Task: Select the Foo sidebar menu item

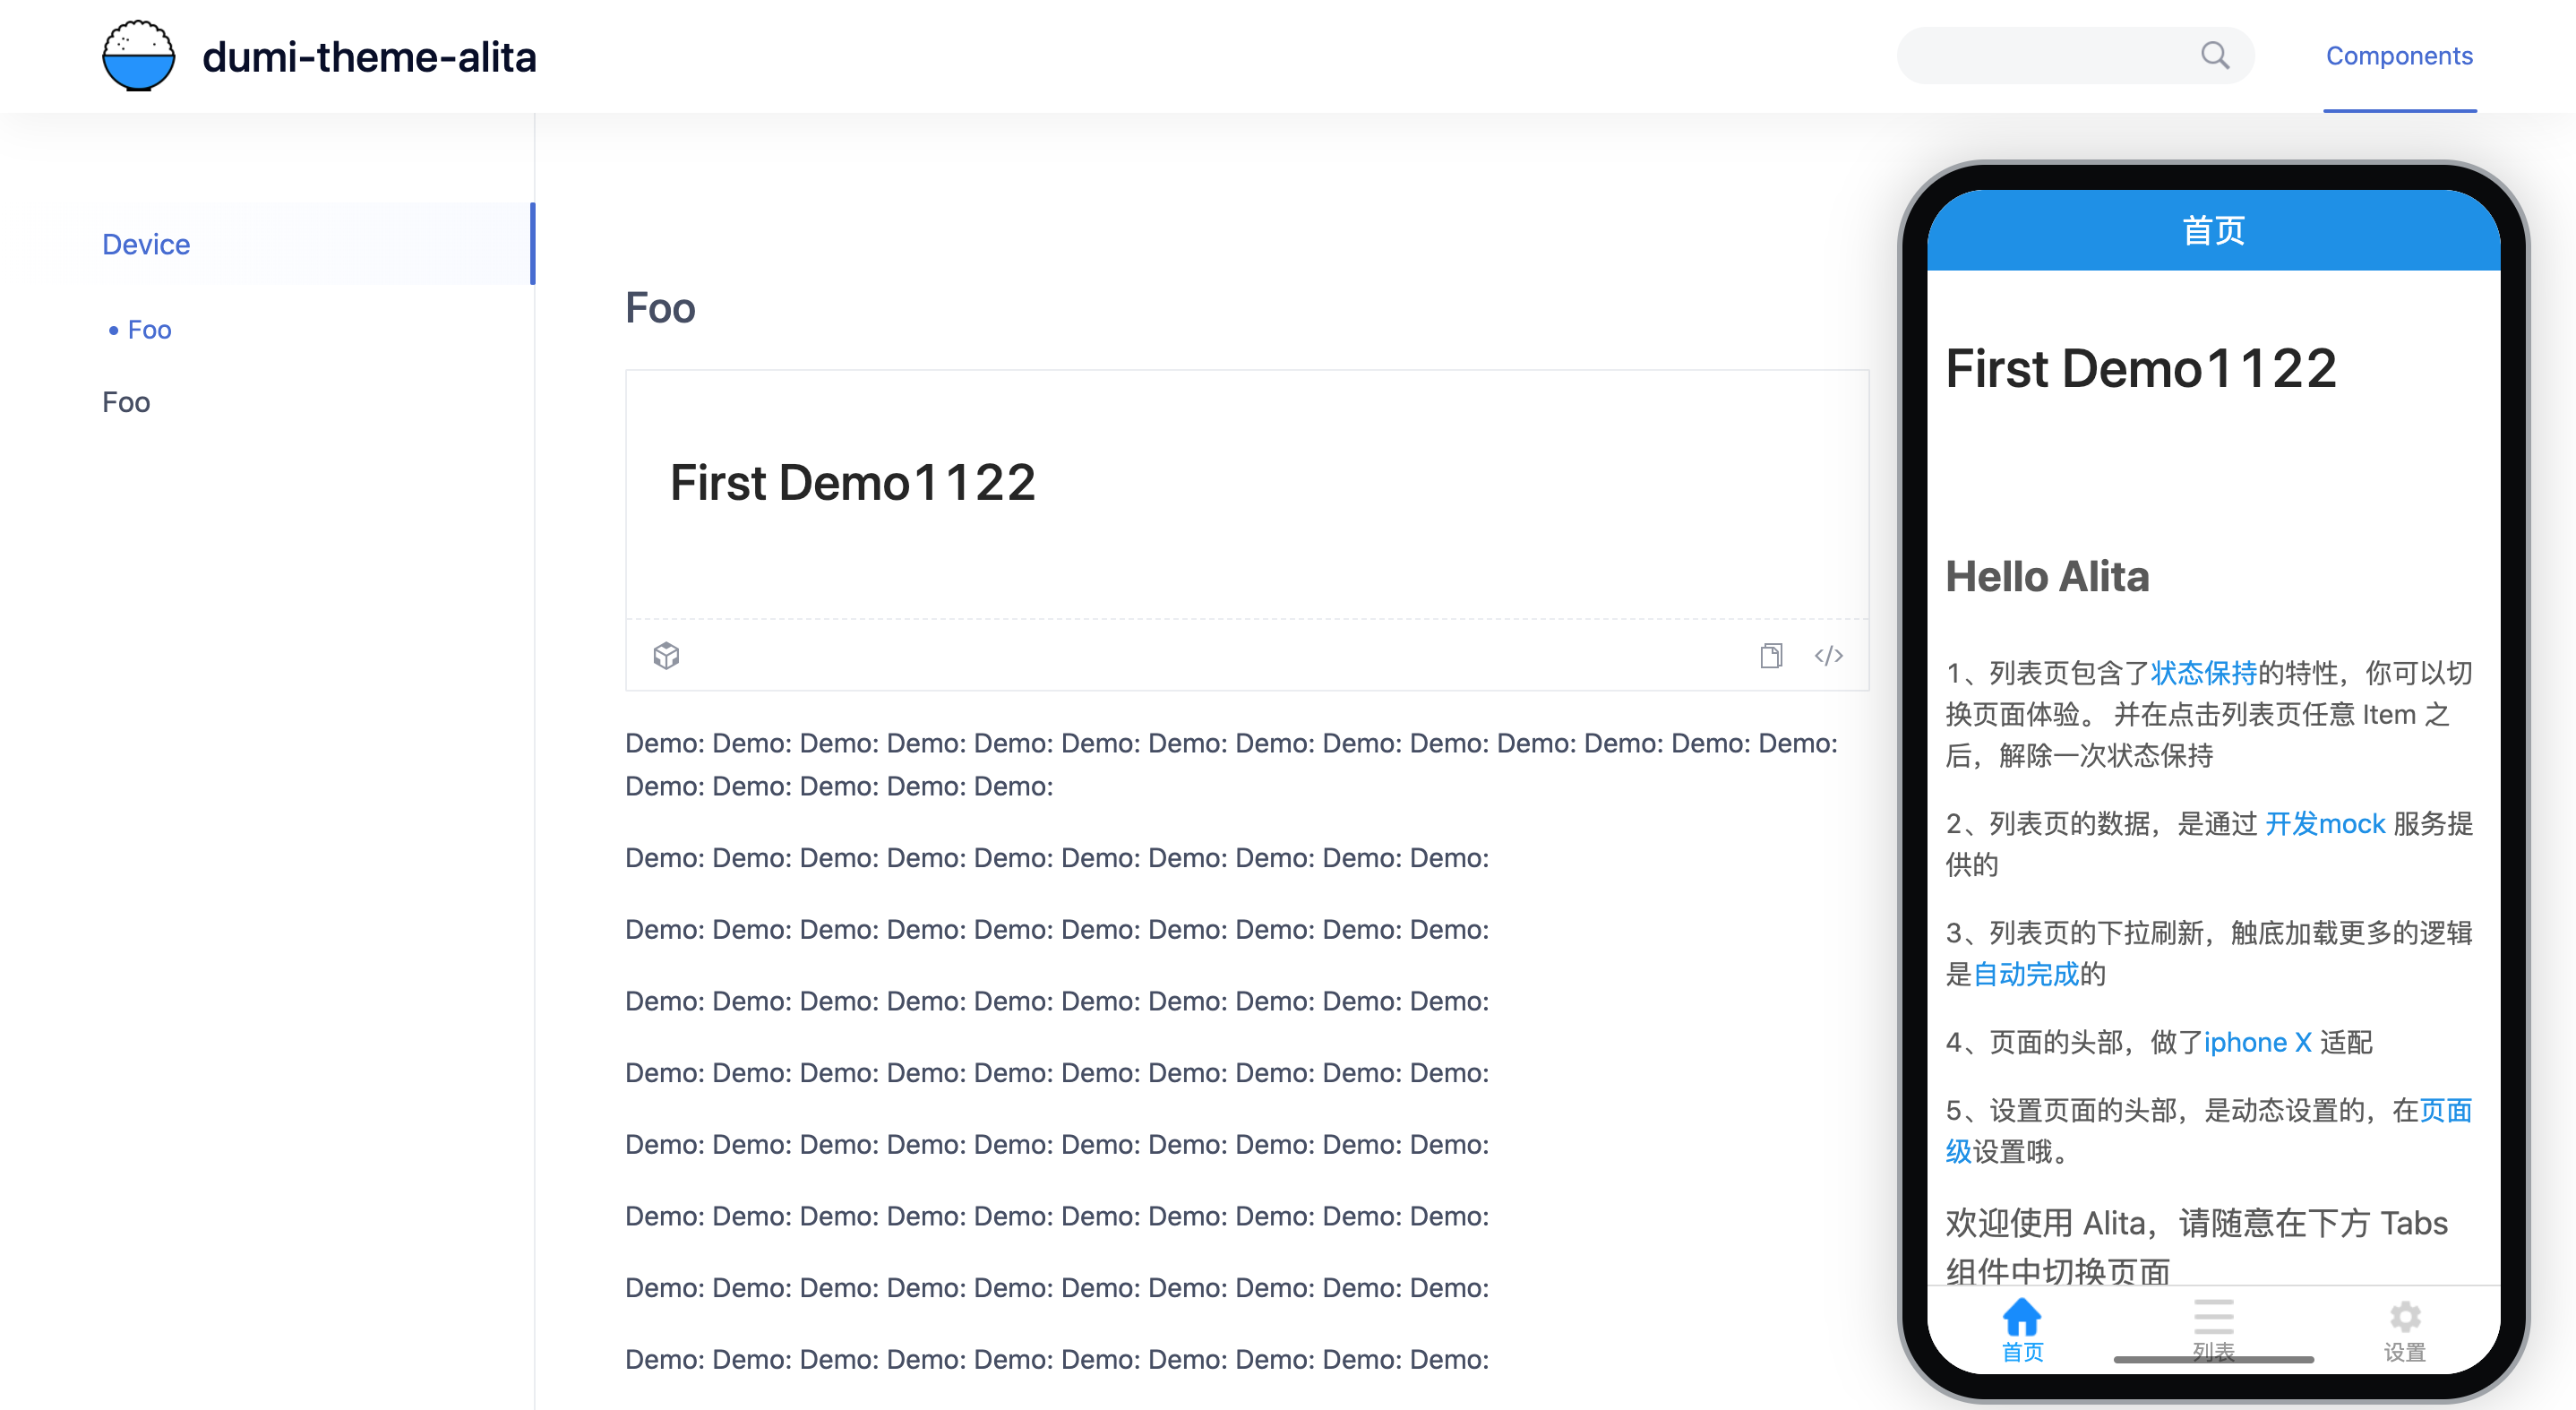Action: [x=126, y=402]
